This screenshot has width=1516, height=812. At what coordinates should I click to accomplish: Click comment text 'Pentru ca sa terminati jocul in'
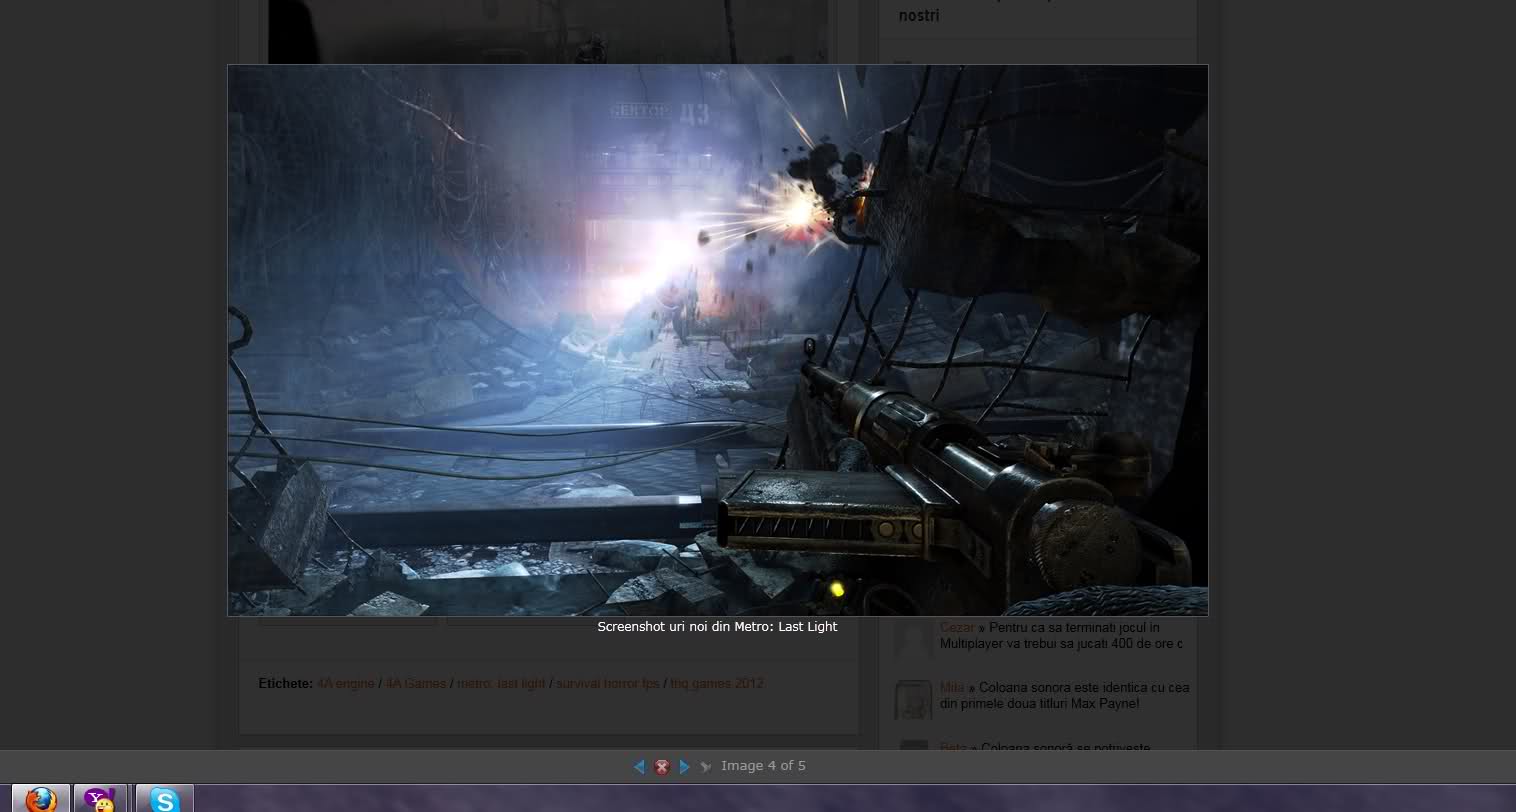[x=1074, y=628]
